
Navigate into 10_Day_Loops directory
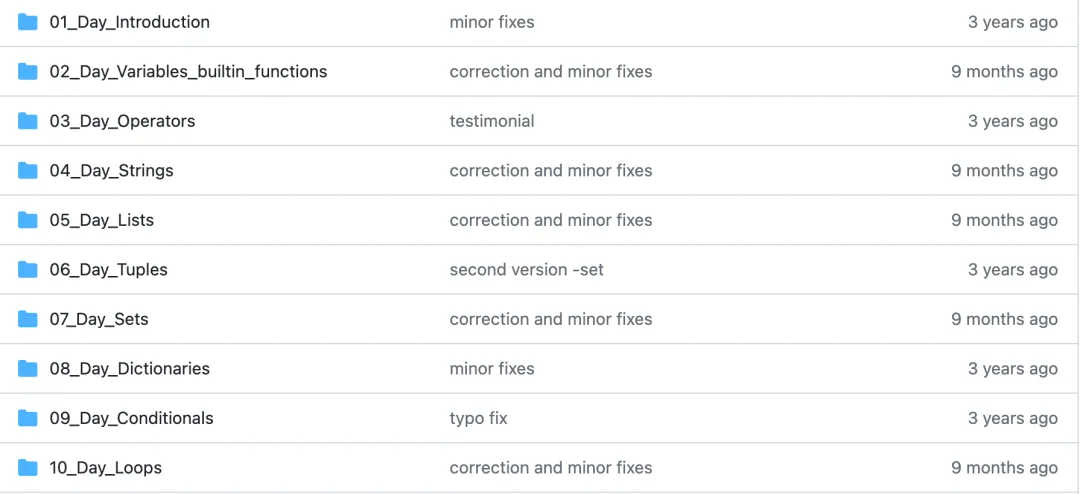[x=105, y=468]
